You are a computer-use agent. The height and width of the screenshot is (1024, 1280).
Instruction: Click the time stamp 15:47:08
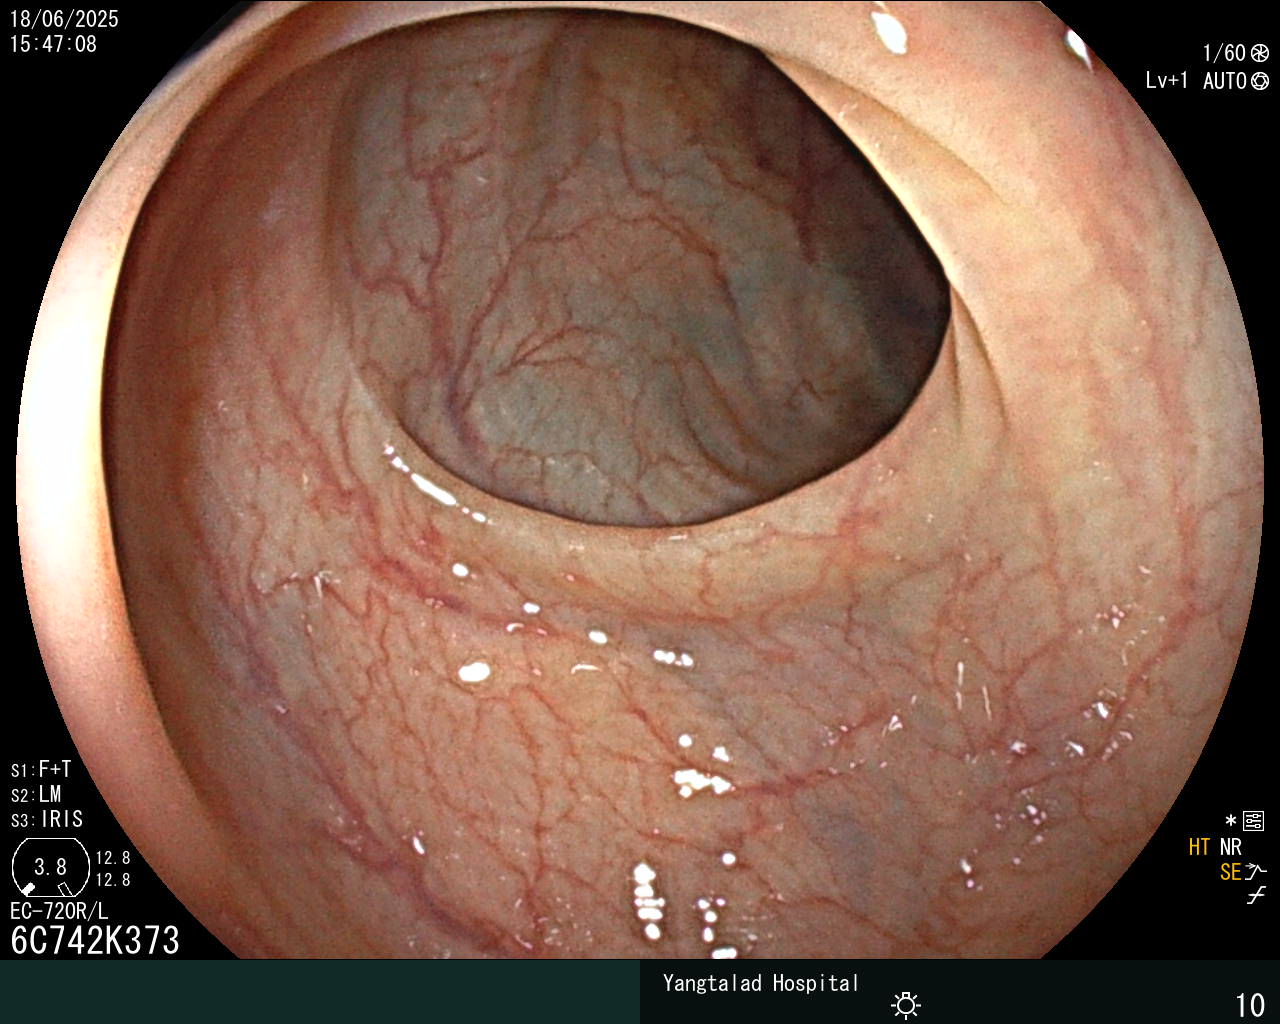[53, 44]
